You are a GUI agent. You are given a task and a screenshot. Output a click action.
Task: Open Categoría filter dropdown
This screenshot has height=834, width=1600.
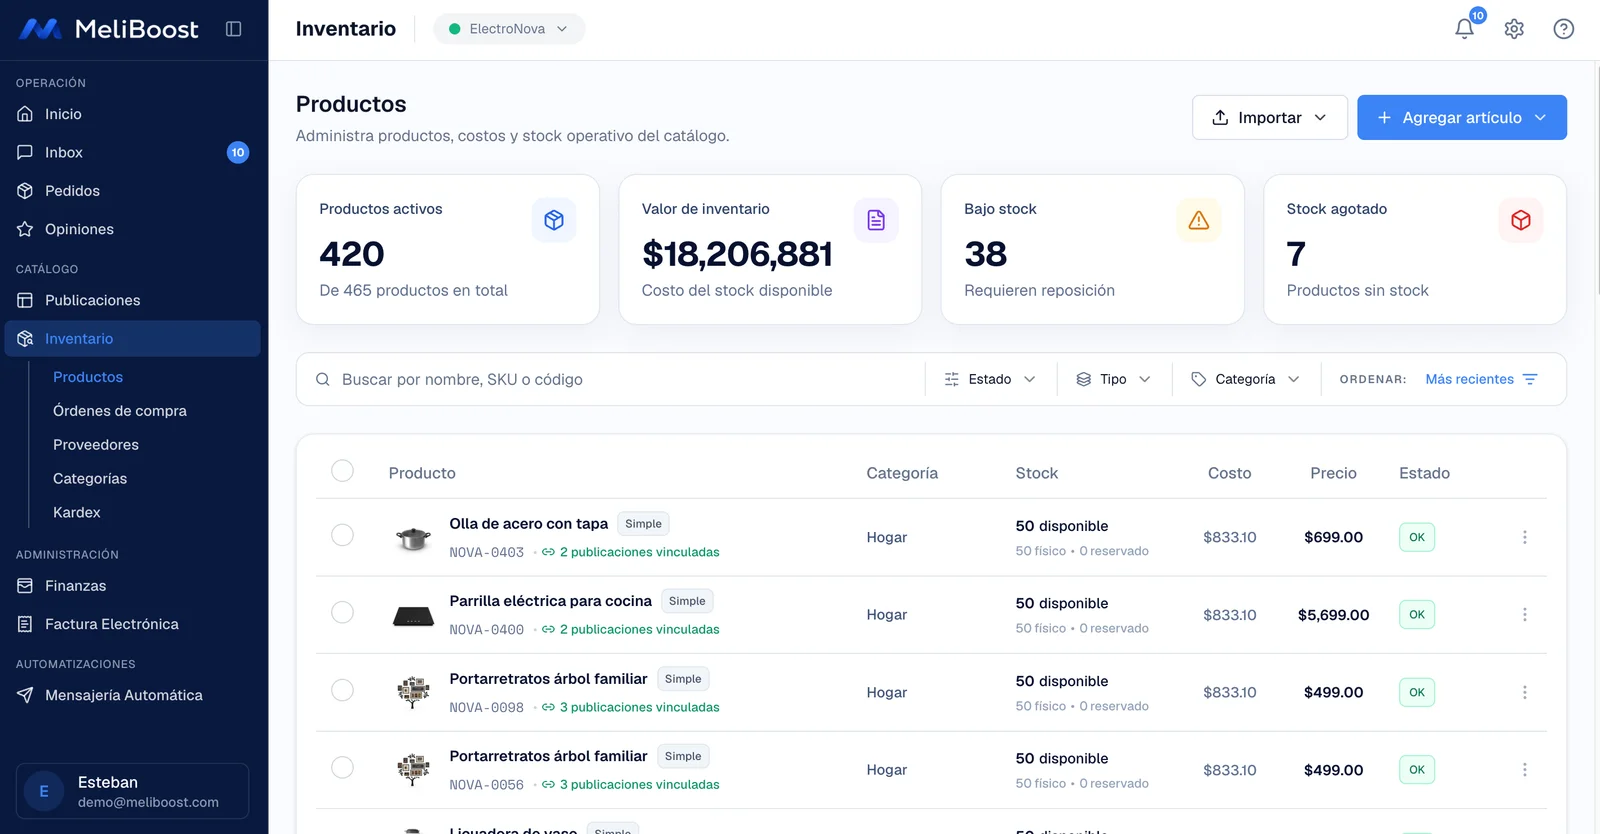[1245, 379]
